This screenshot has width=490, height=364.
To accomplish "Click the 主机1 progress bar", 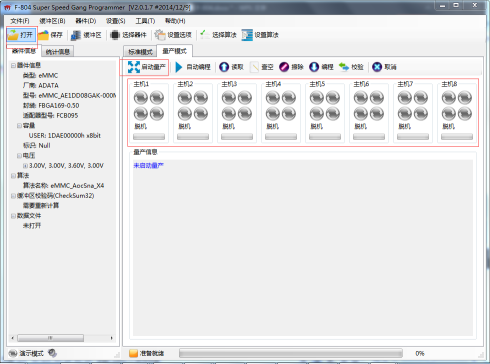I will point(149,137).
